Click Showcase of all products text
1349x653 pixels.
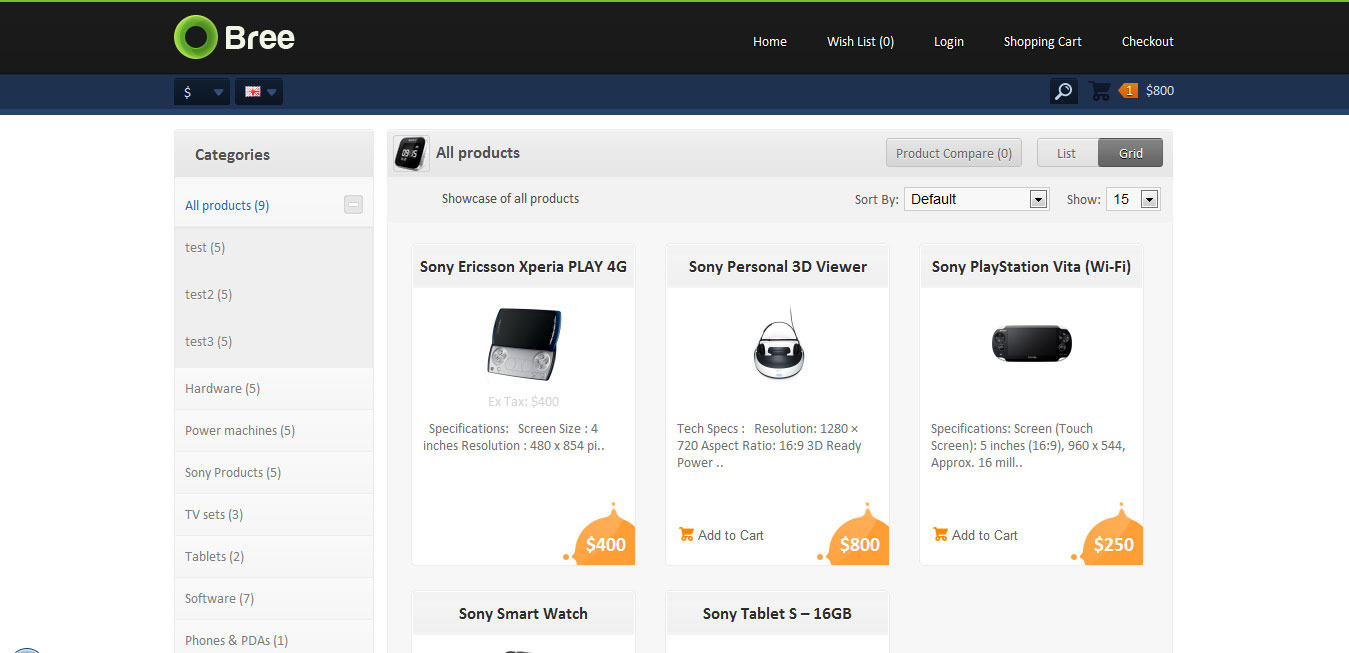point(510,198)
